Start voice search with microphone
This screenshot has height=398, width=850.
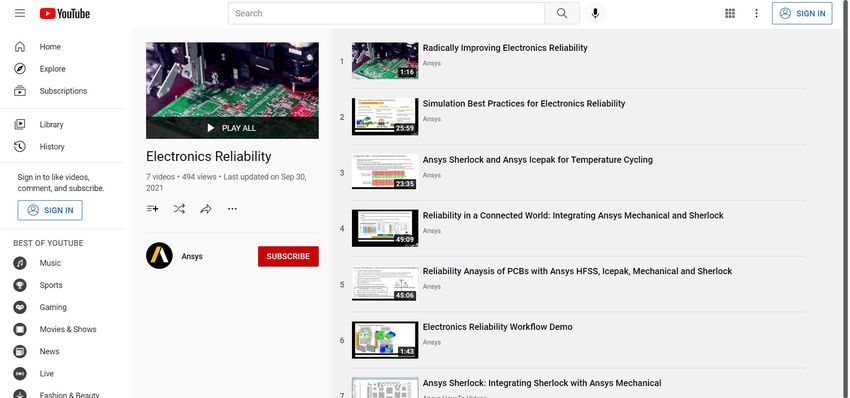595,14
